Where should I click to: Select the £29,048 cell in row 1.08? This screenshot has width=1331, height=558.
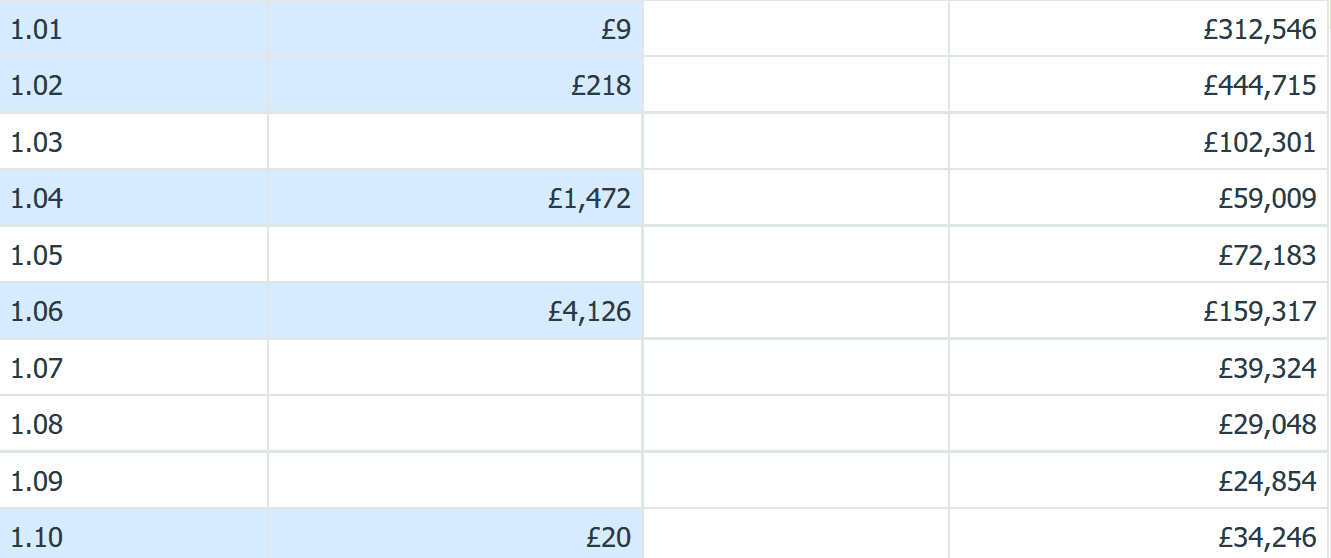point(1140,424)
